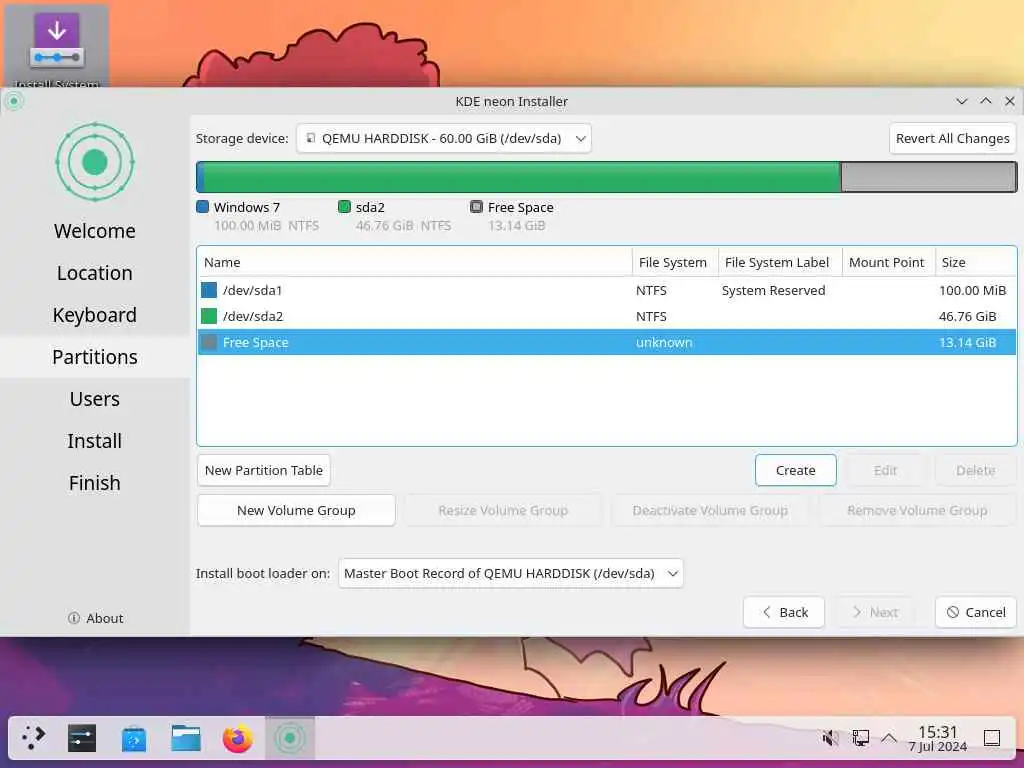The image size is (1024, 768).
Task: Select the Free Space partition row
Action: click(x=607, y=342)
